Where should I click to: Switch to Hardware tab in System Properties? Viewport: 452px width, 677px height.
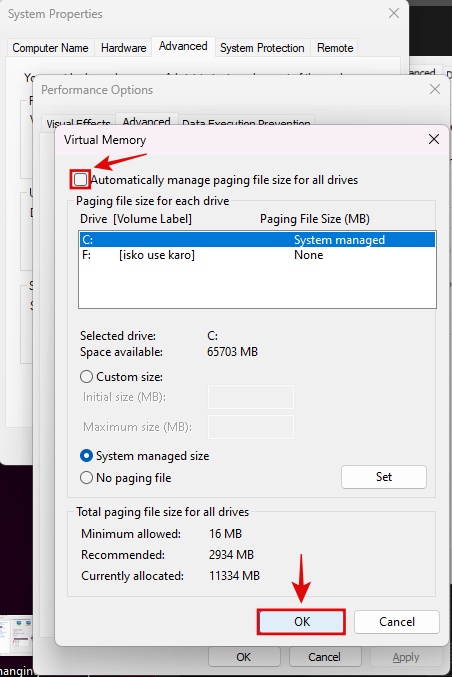(123, 48)
